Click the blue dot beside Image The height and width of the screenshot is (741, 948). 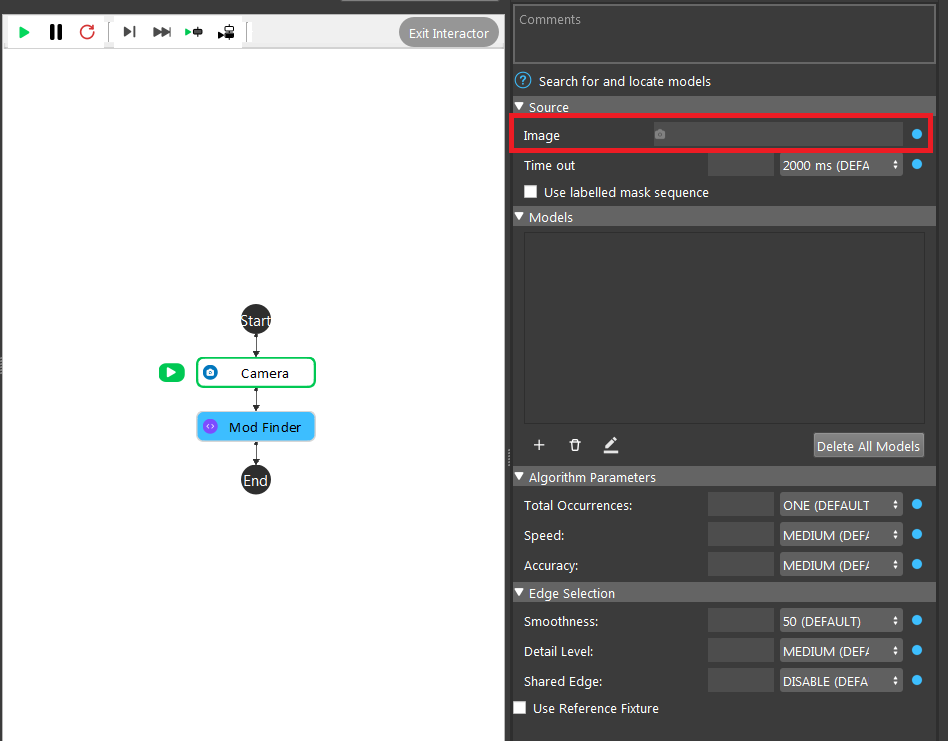[917, 134]
